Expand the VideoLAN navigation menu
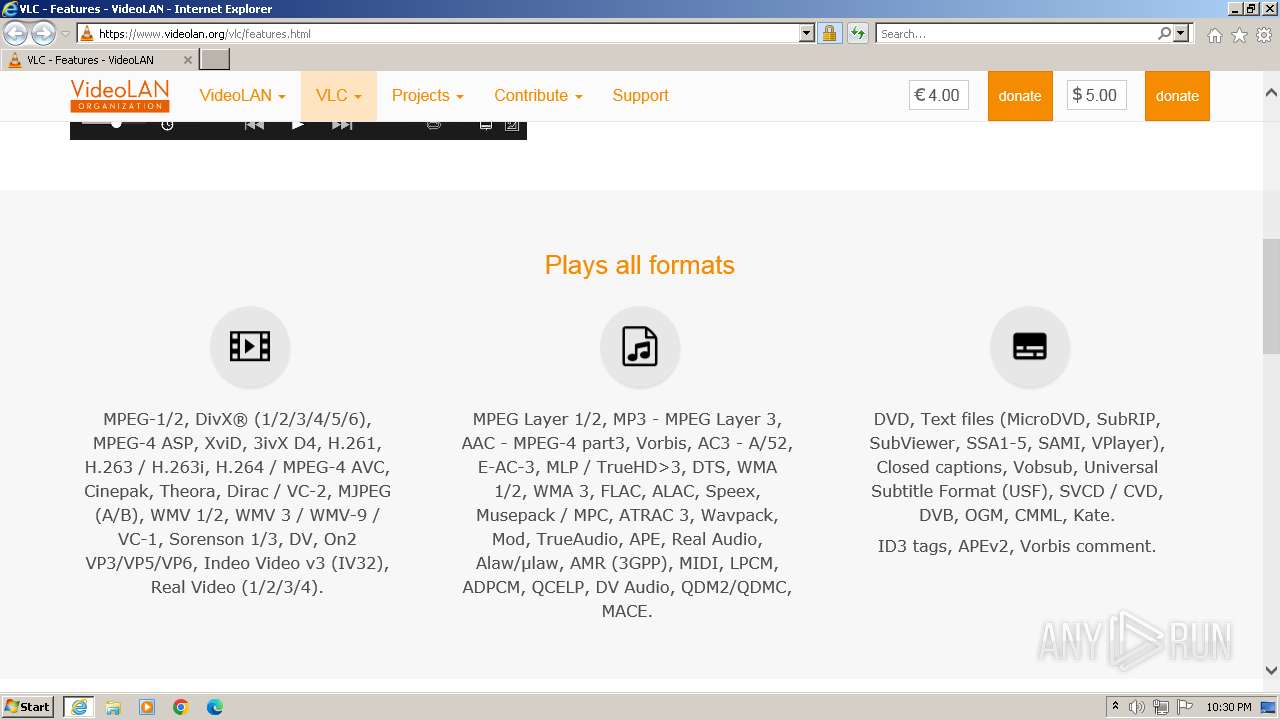1280x720 pixels. click(242, 96)
